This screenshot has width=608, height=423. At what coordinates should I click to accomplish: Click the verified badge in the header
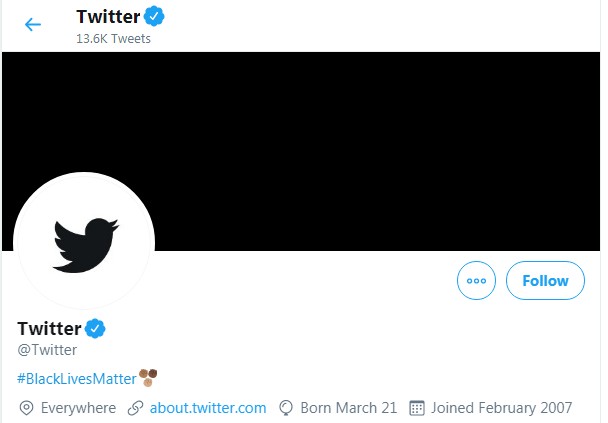coord(154,16)
